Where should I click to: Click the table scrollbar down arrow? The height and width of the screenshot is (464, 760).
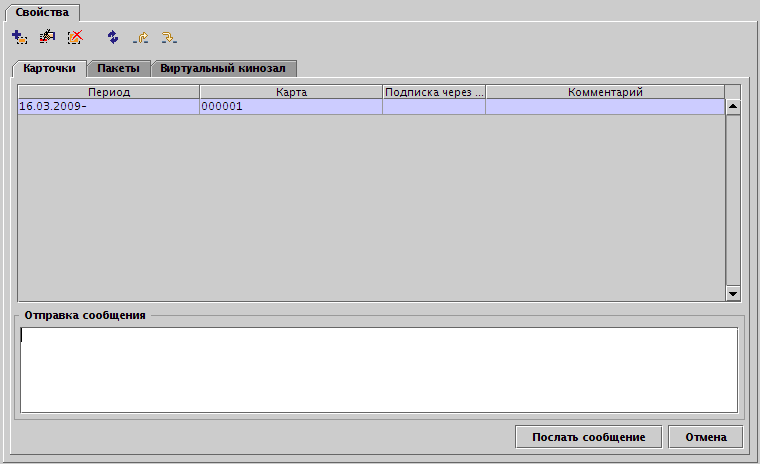[x=732, y=293]
